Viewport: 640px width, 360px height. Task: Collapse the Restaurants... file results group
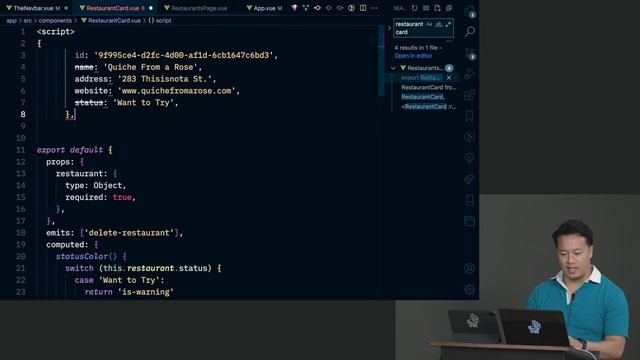[x=393, y=68]
